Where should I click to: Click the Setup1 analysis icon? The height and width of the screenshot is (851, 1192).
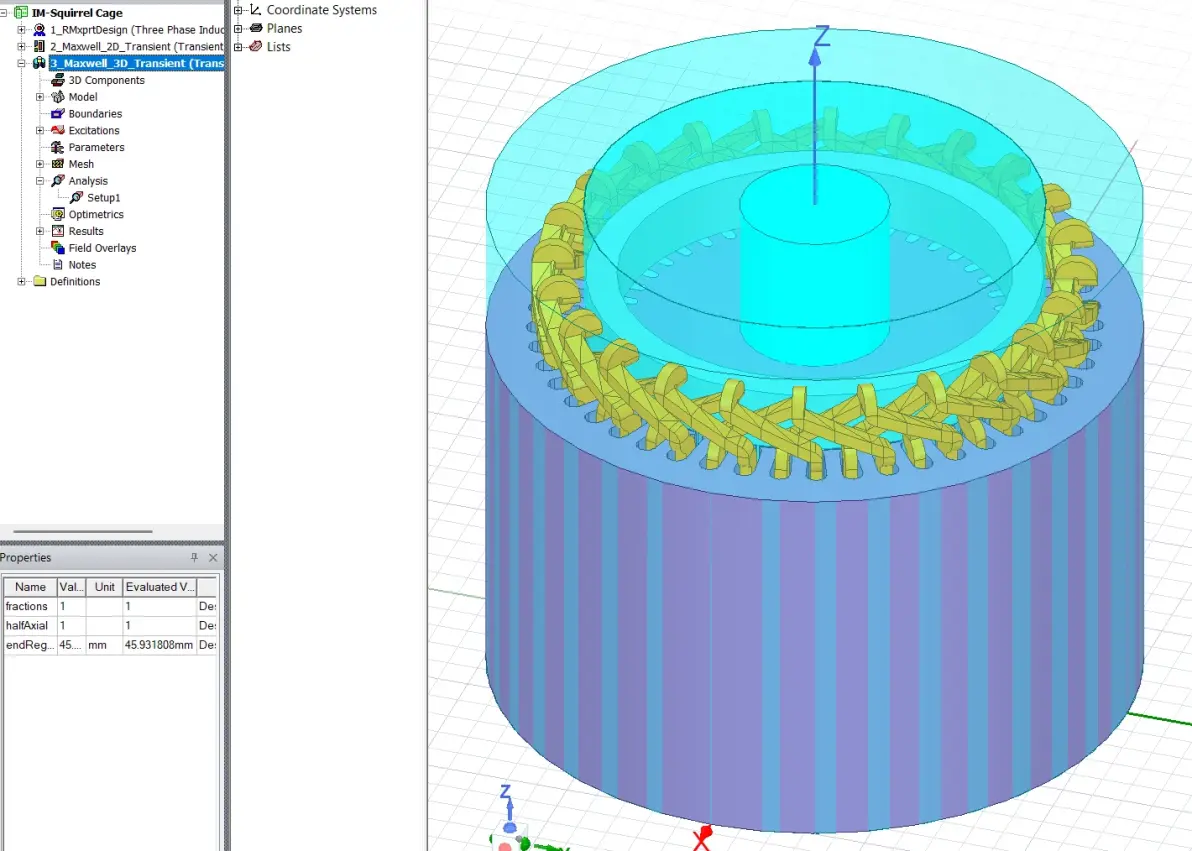(x=76, y=197)
